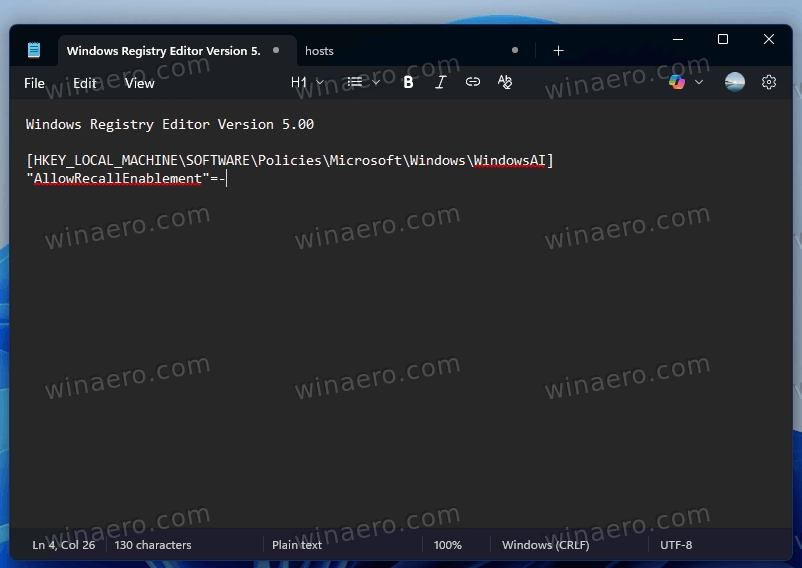Click the misspelled word WindowsAI

click(x=509, y=161)
